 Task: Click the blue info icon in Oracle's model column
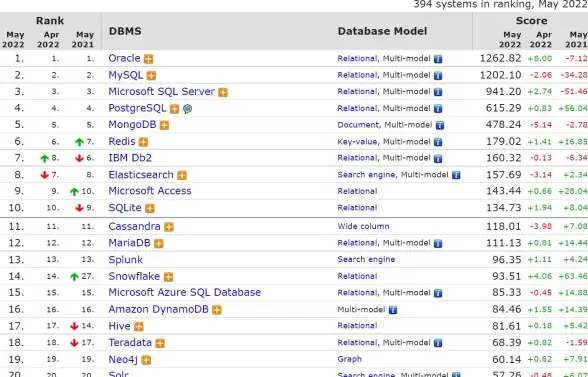[438, 59]
